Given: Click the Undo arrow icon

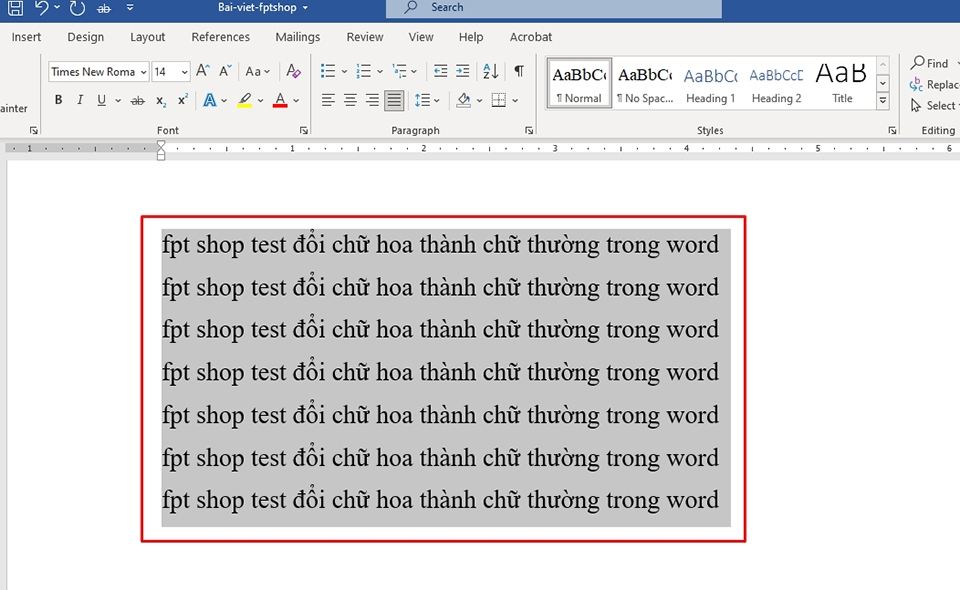Looking at the screenshot, I should coord(42,7).
